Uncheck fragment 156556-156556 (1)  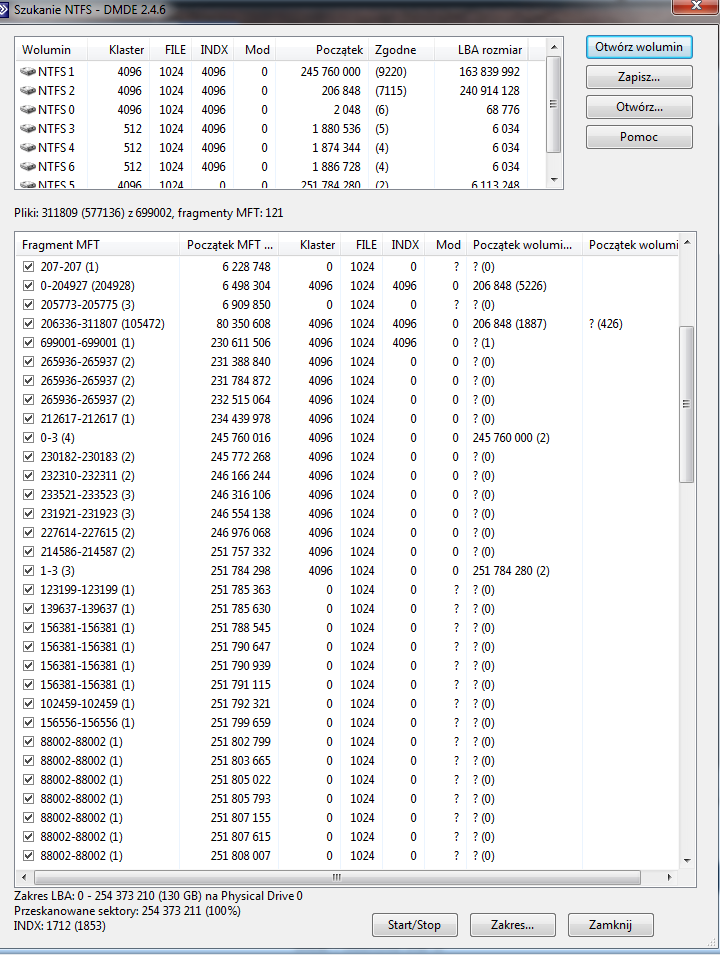point(28,722)
